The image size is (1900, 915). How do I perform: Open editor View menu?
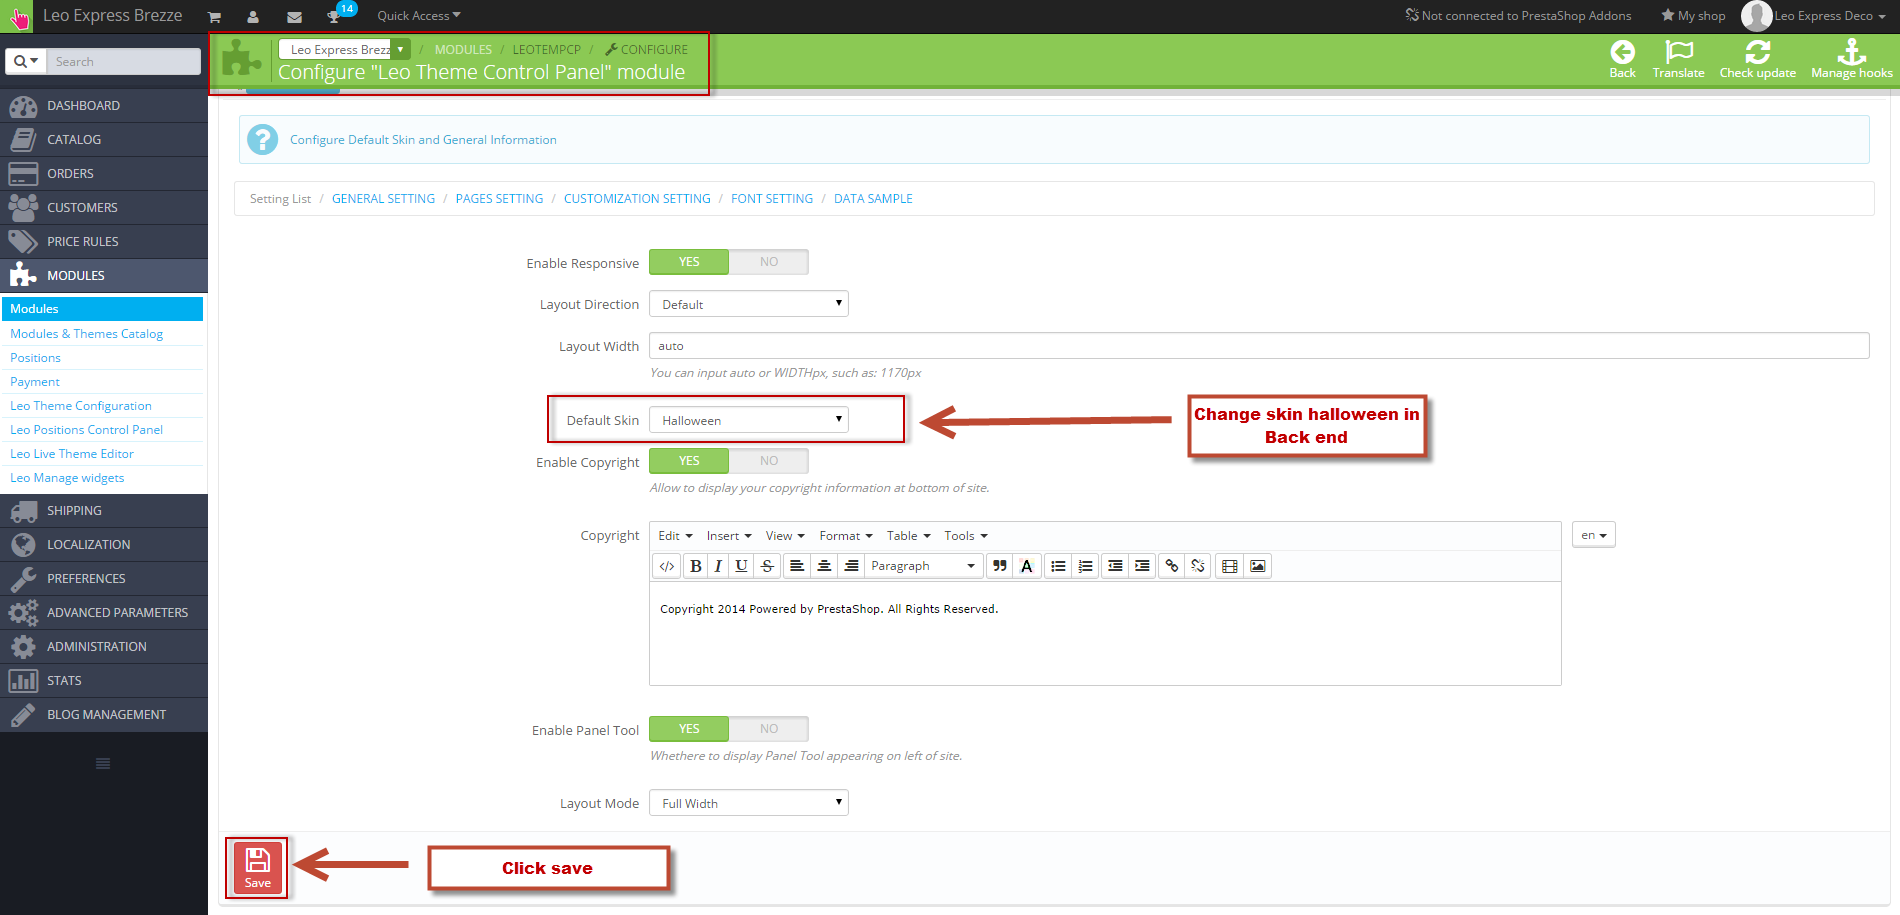785,536
